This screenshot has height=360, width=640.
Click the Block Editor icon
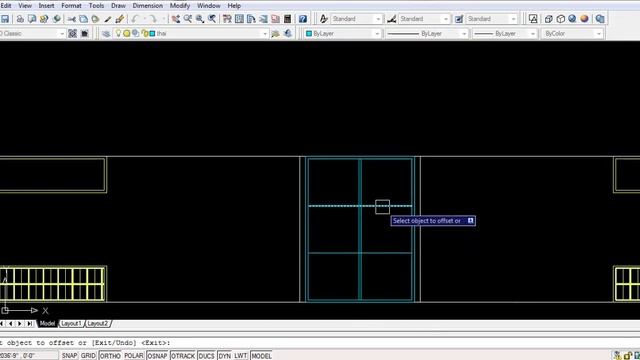[120, 19]
